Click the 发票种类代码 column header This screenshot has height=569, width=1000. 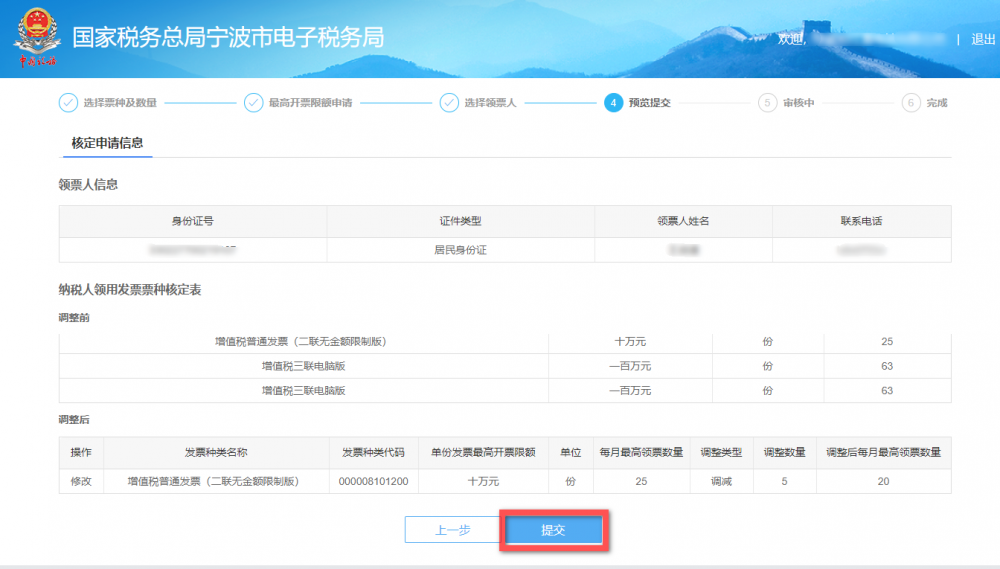(x=373, y=452)
